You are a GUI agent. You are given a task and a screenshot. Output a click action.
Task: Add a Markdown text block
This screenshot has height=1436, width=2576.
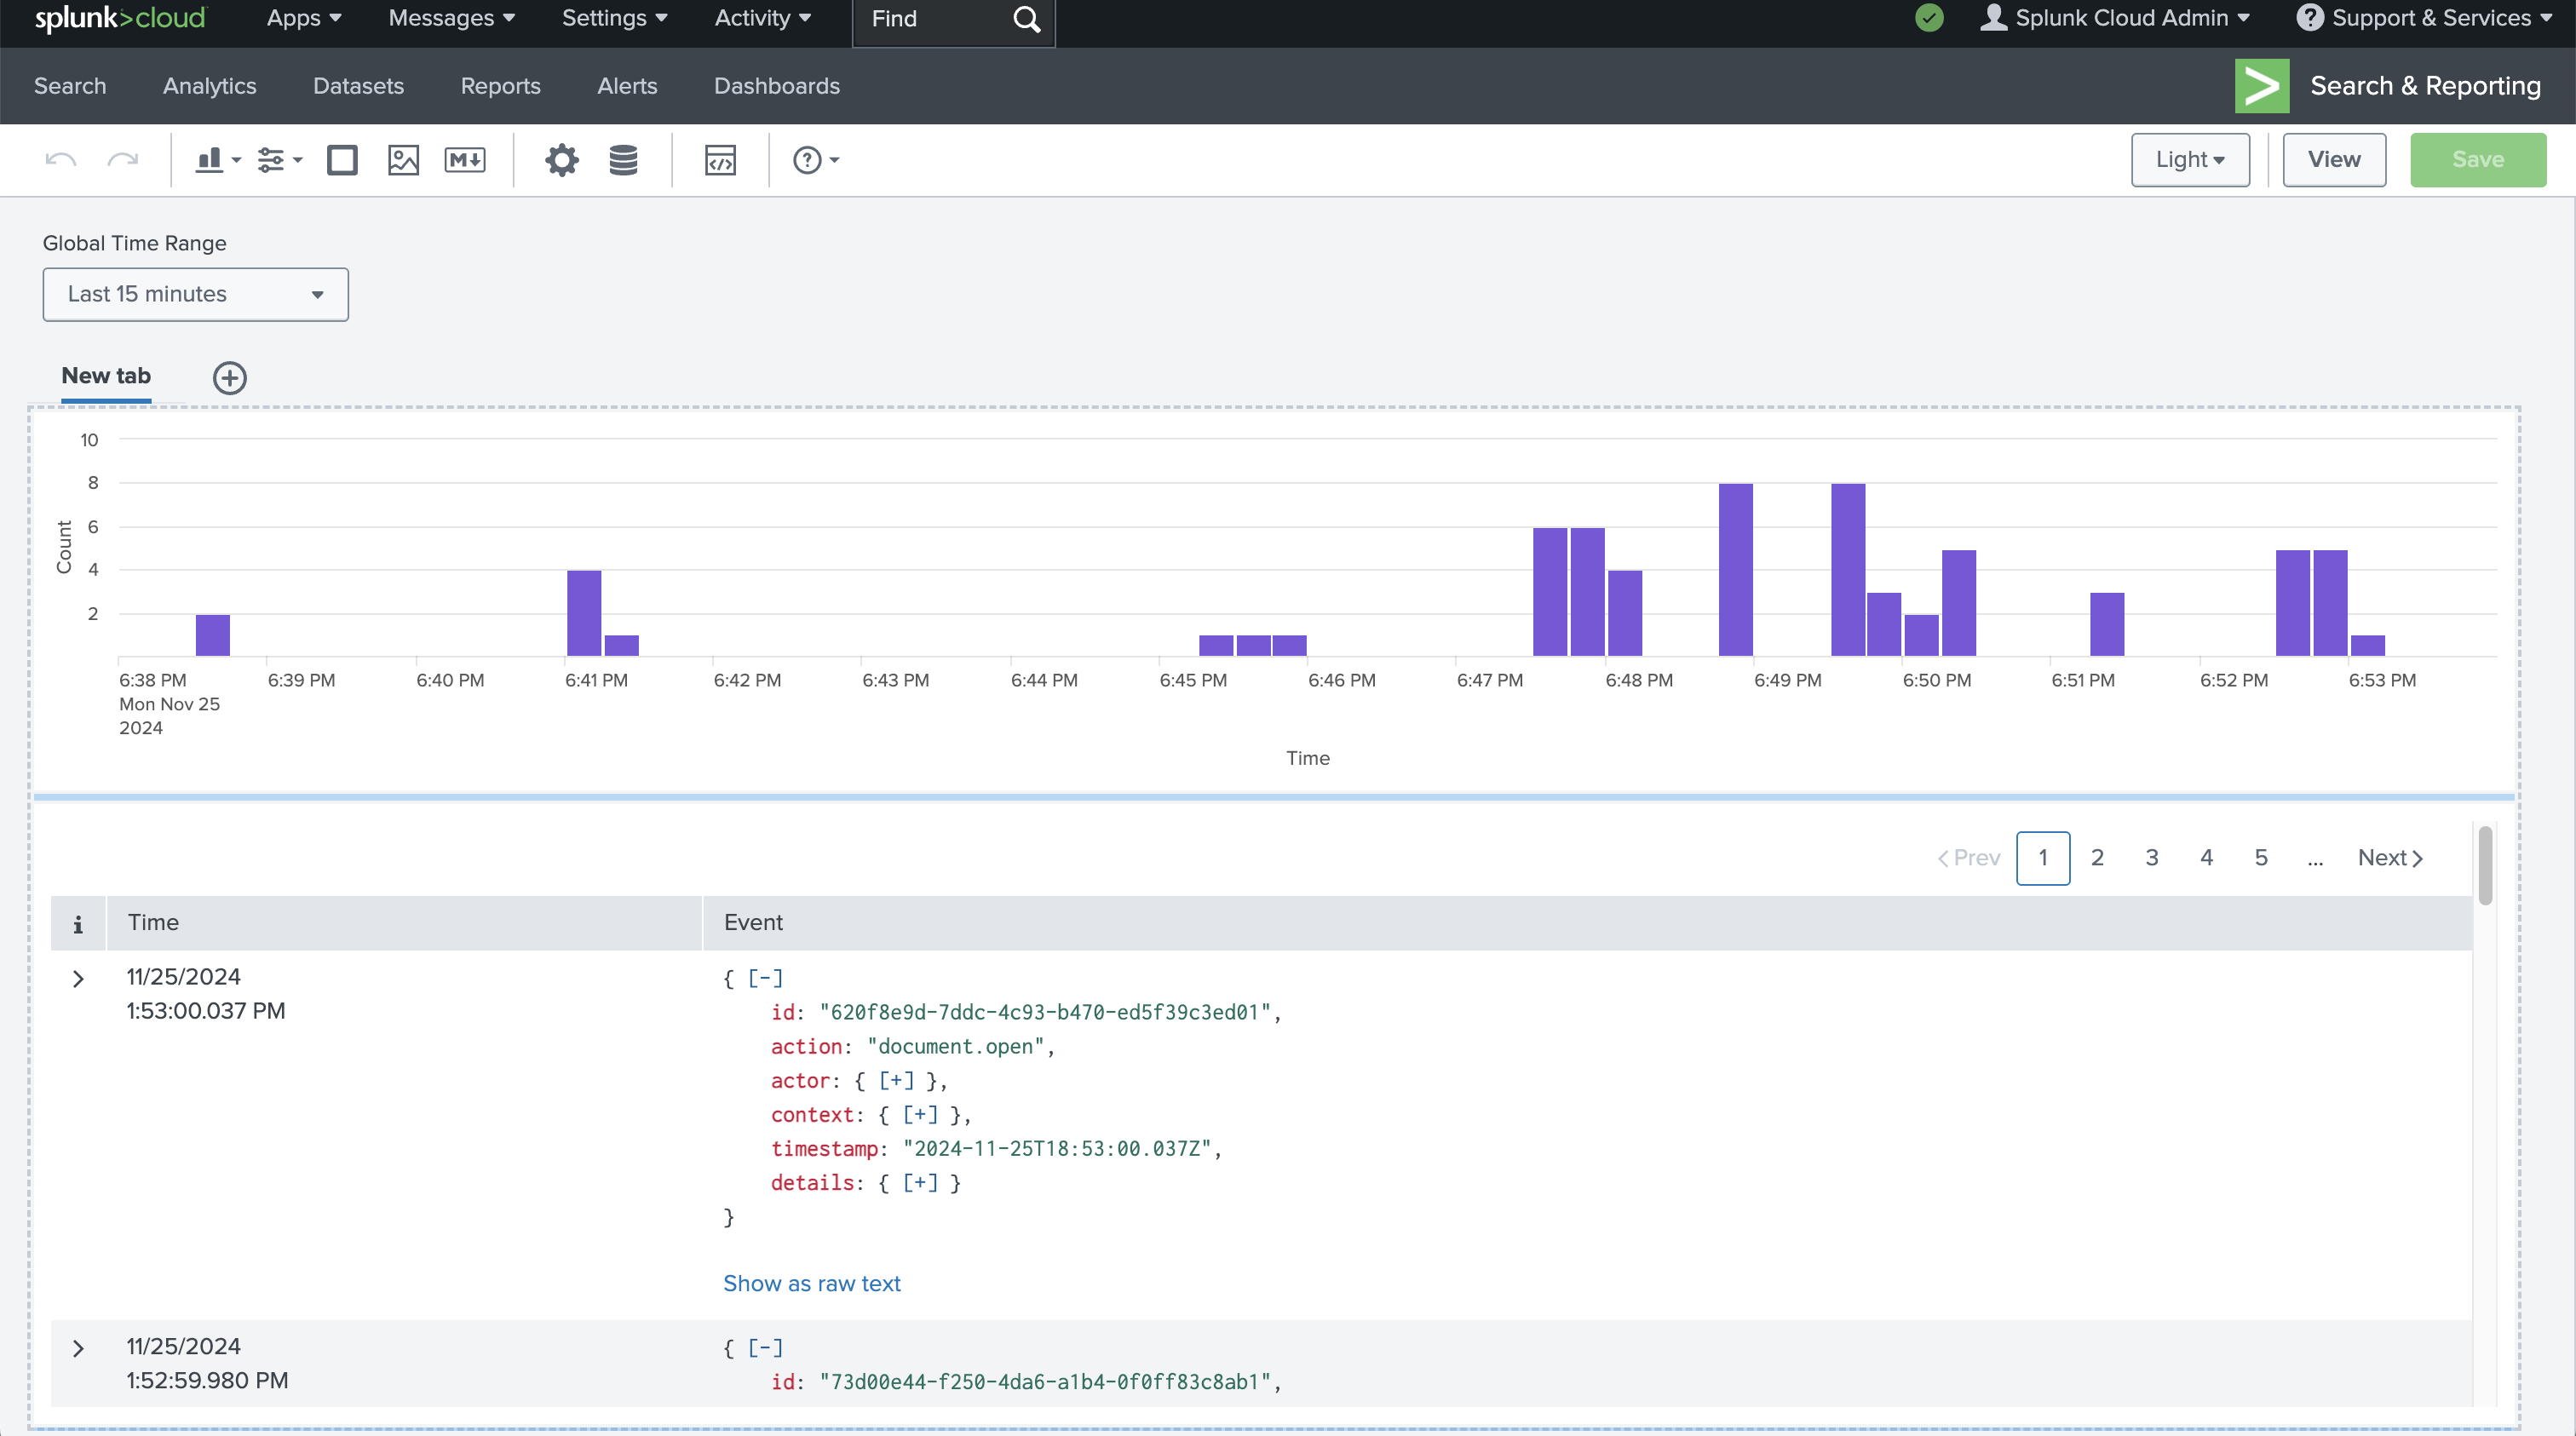tap(465, 160)
